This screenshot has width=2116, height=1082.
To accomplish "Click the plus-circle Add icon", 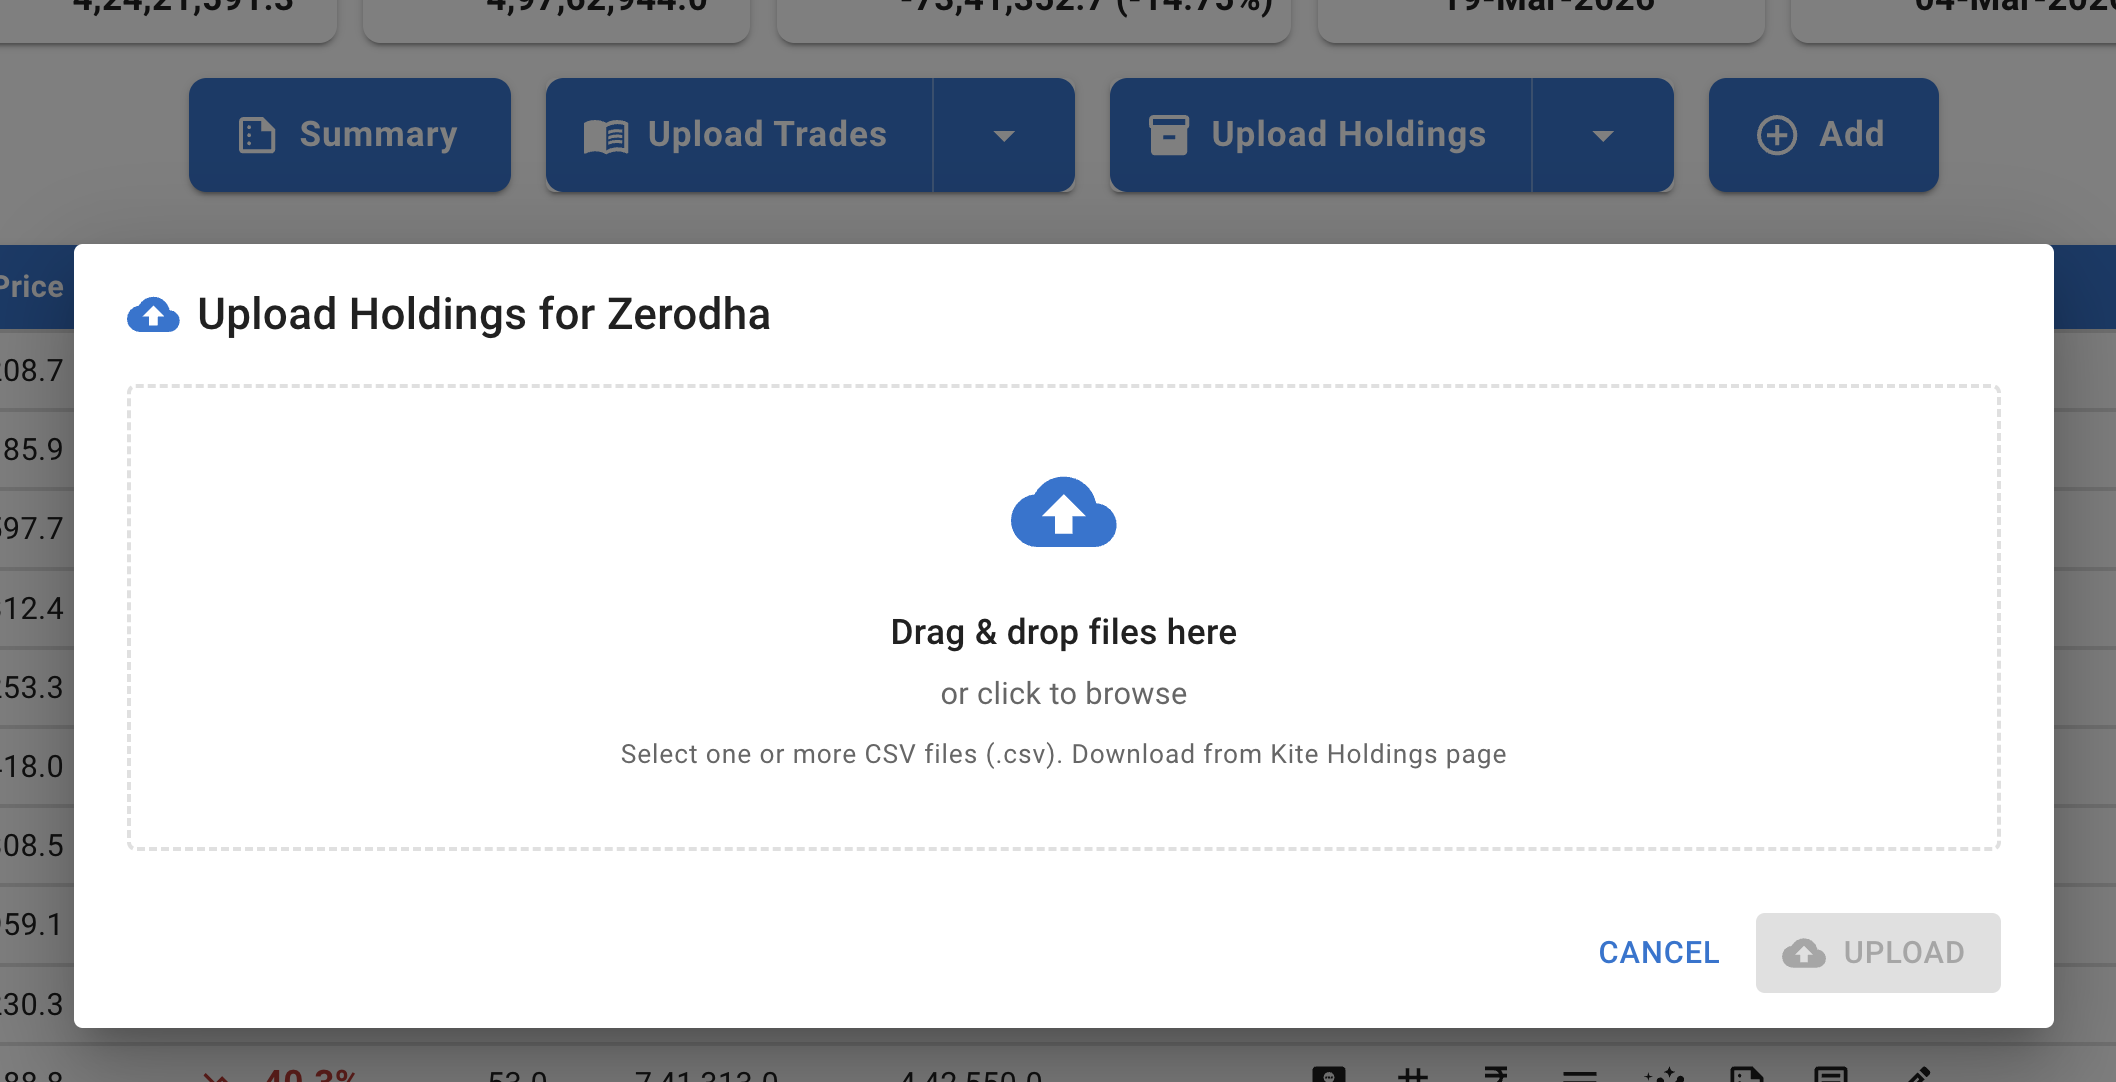I will [x=1777, y=135].
